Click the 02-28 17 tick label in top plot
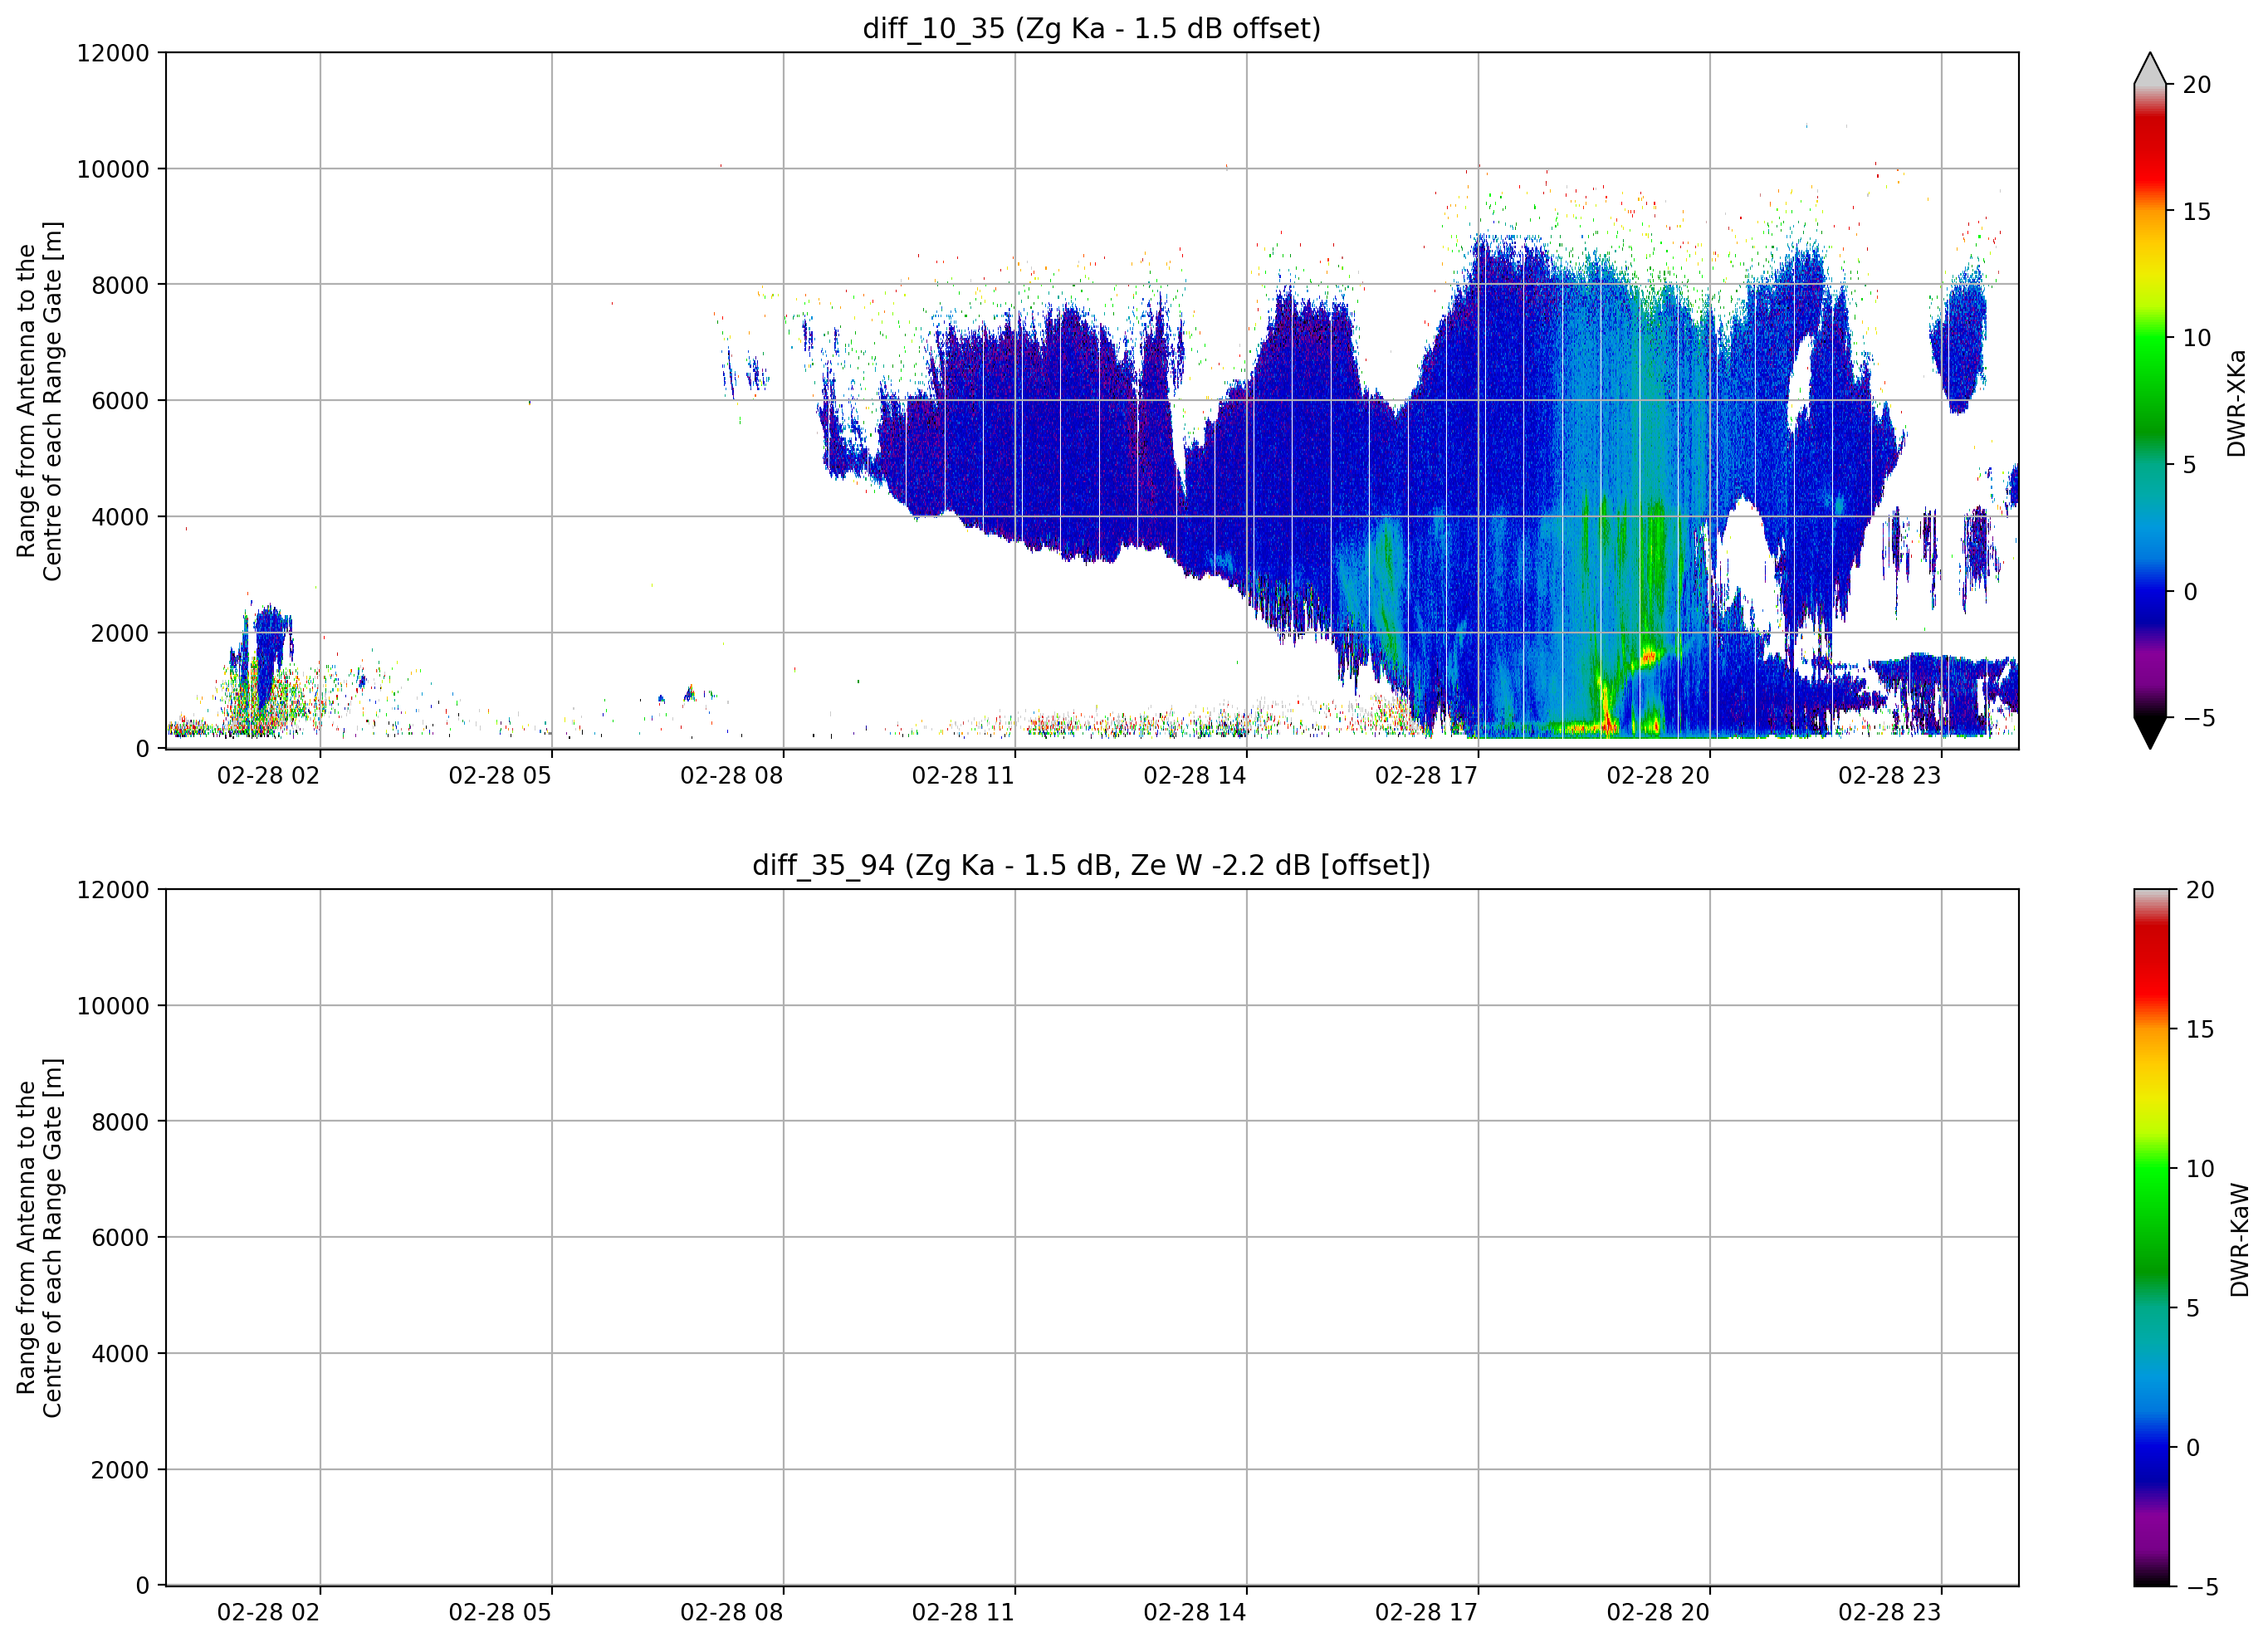This screenshot has width=2268, height=1642. pos(1426,775)
